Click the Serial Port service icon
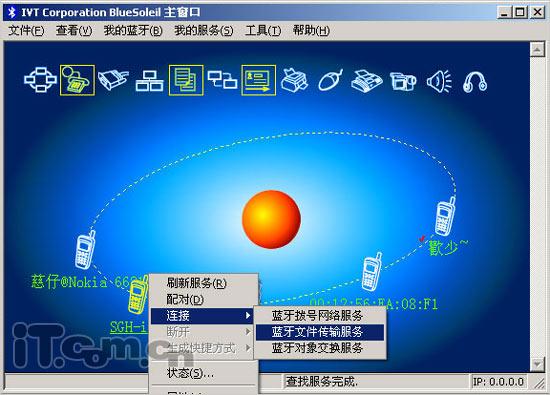550x395 pixels. [x=113, y=80]
